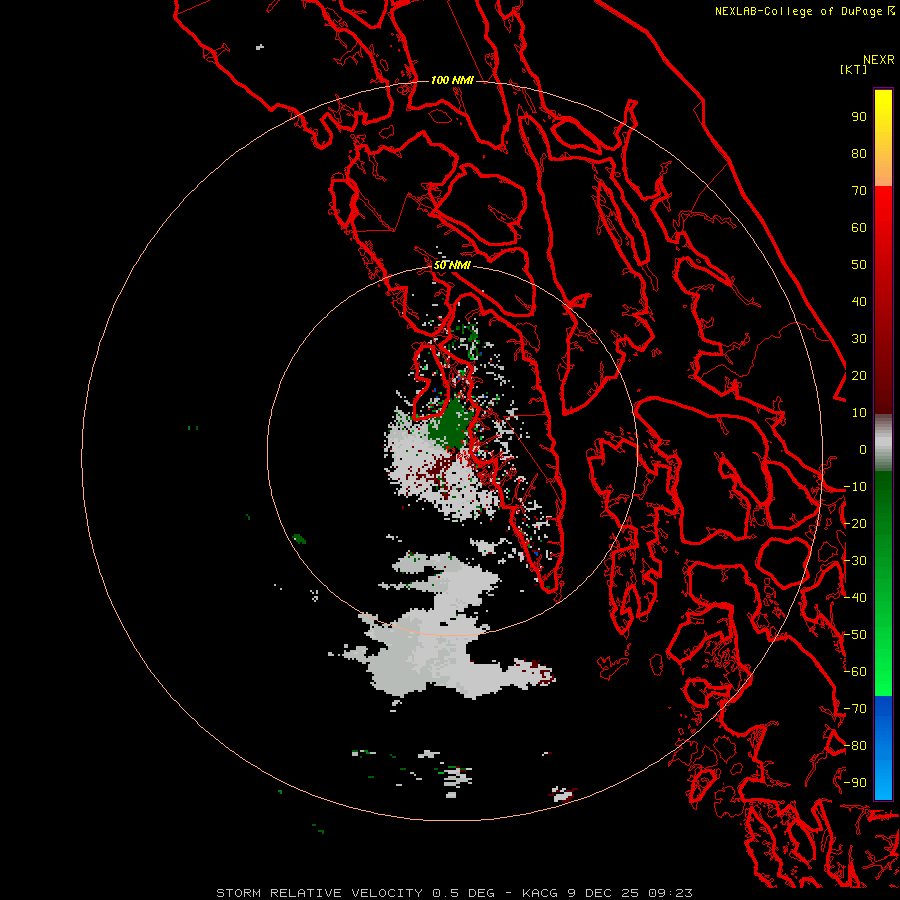Viewport: 900px width, 900px height.
Task: Click the [KT] units label
Action: (853, 69)
